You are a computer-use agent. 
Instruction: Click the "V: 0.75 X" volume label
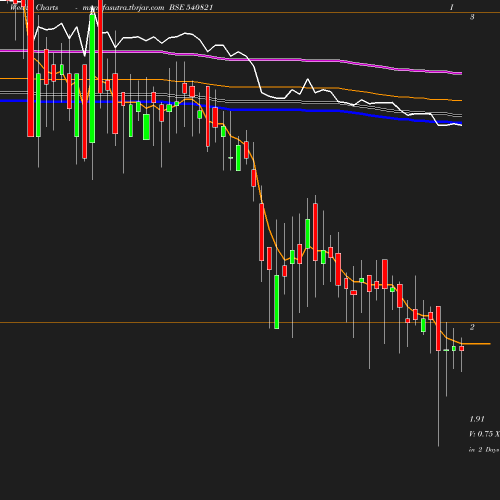(484, 434)
